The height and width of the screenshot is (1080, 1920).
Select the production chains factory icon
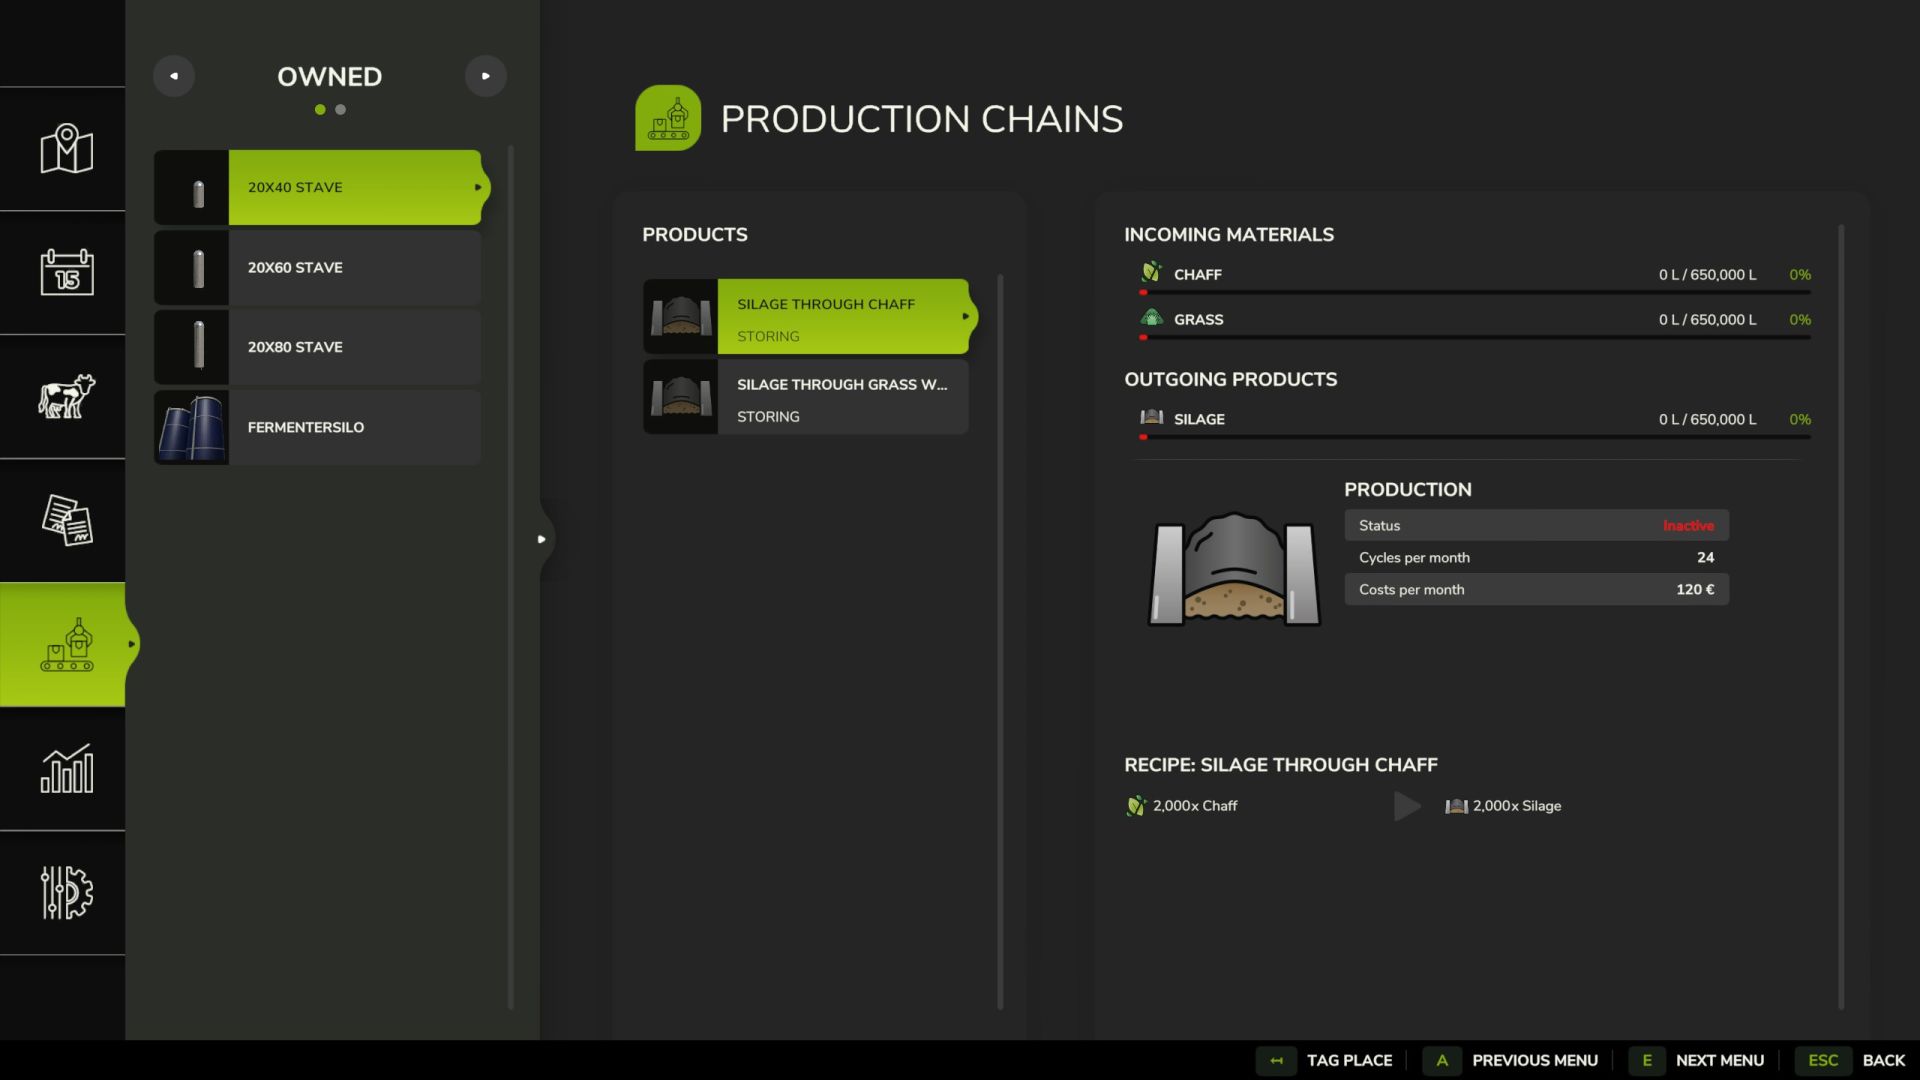coord(66,645)
